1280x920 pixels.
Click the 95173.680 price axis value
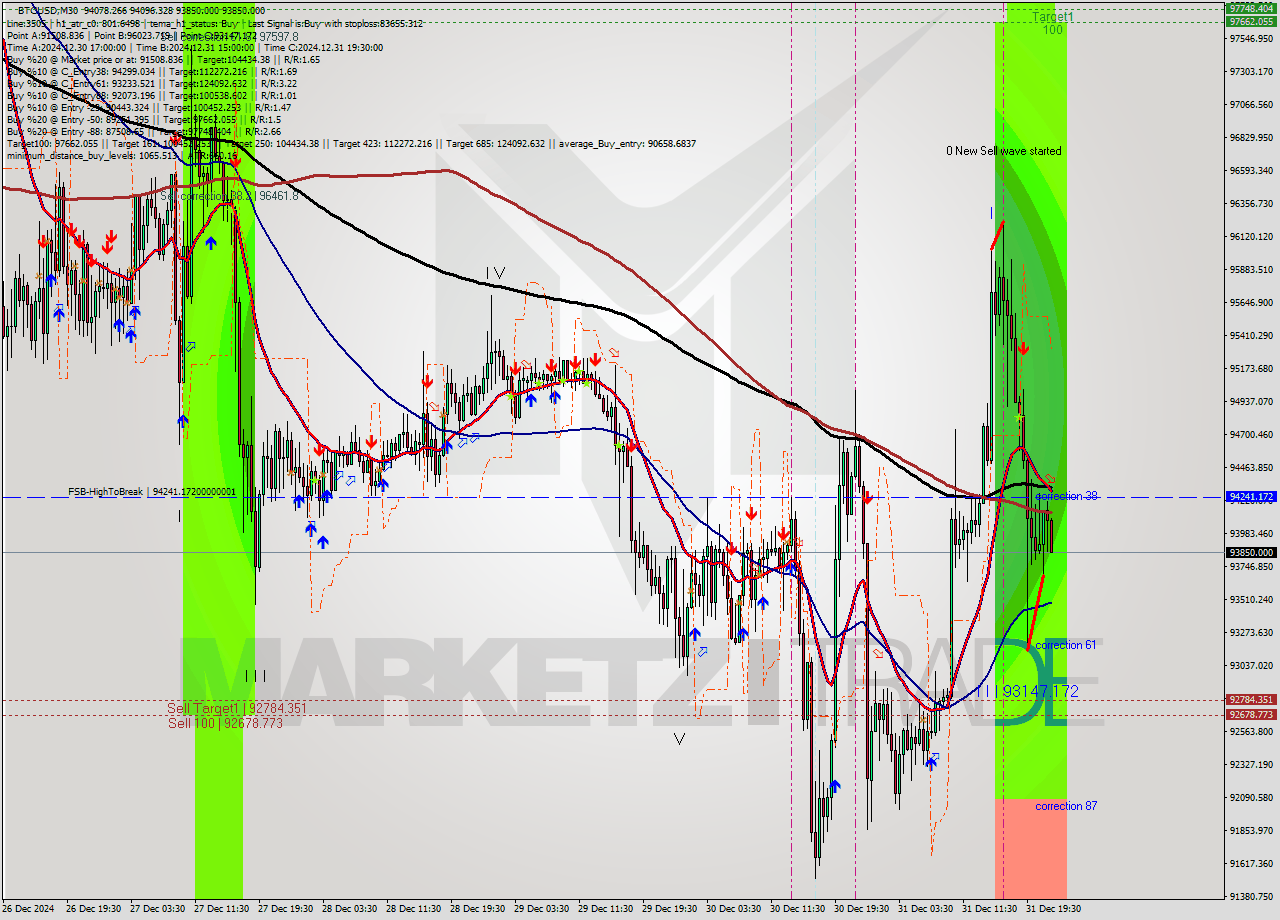pyautogui.click(x=1251, y=368)
